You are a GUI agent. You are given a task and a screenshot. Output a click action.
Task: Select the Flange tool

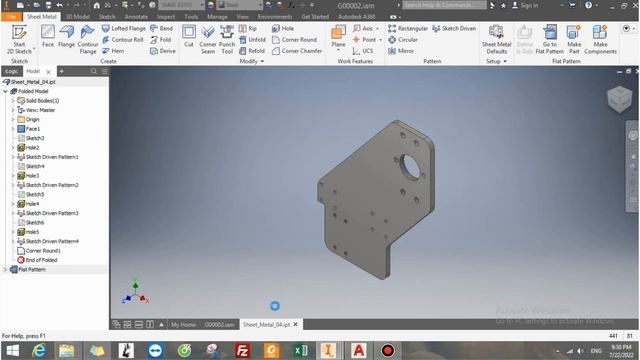tap(67, 37)
